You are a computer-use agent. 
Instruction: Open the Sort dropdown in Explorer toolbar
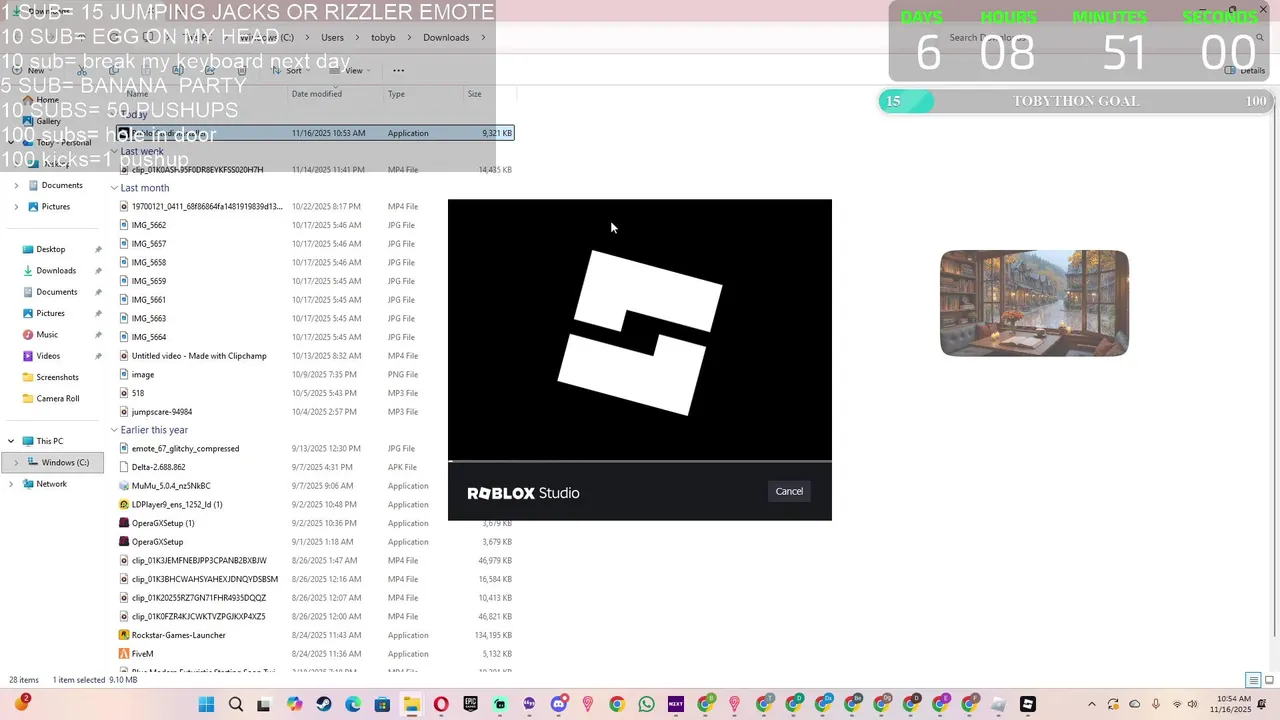[x=293, y=70]
